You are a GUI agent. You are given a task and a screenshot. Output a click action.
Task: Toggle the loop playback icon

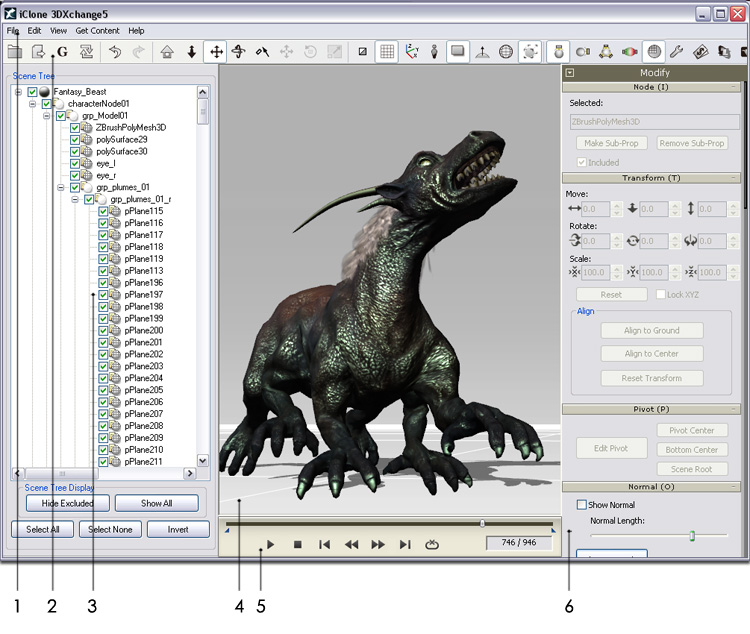point(432,544)
